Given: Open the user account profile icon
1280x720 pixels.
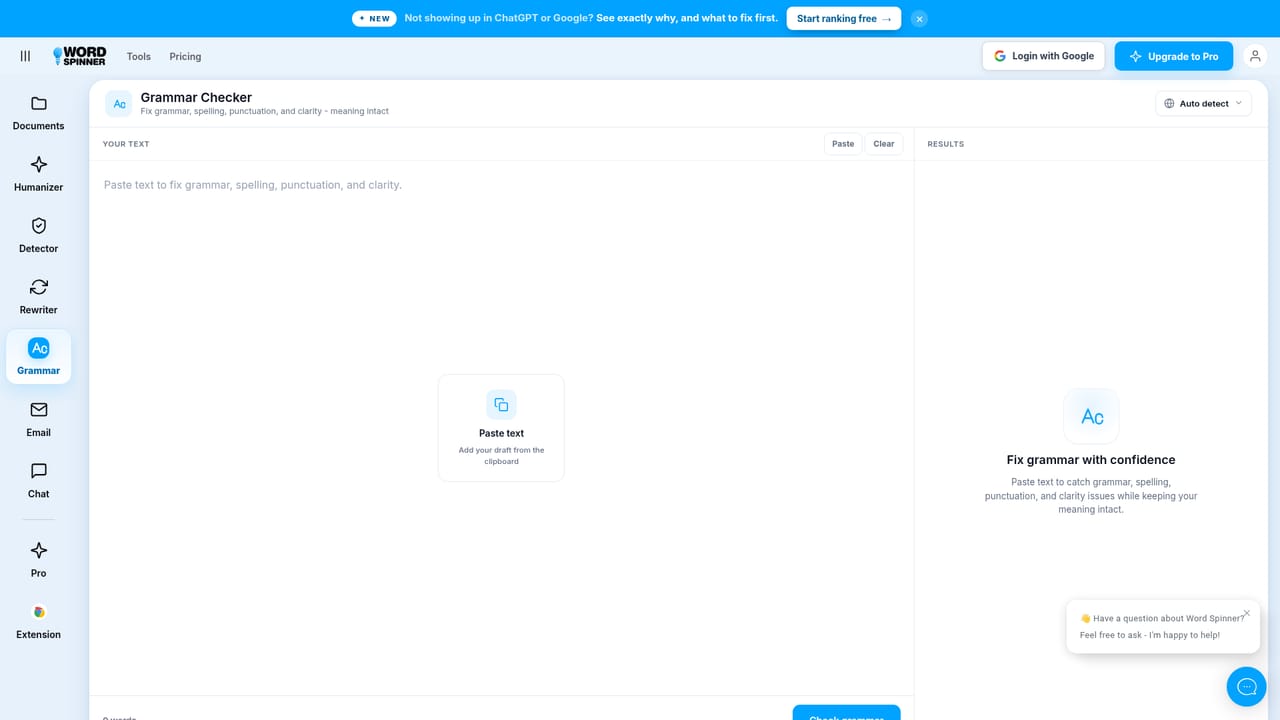Looking at the screenshot, I should click(x=1254, y=56).
